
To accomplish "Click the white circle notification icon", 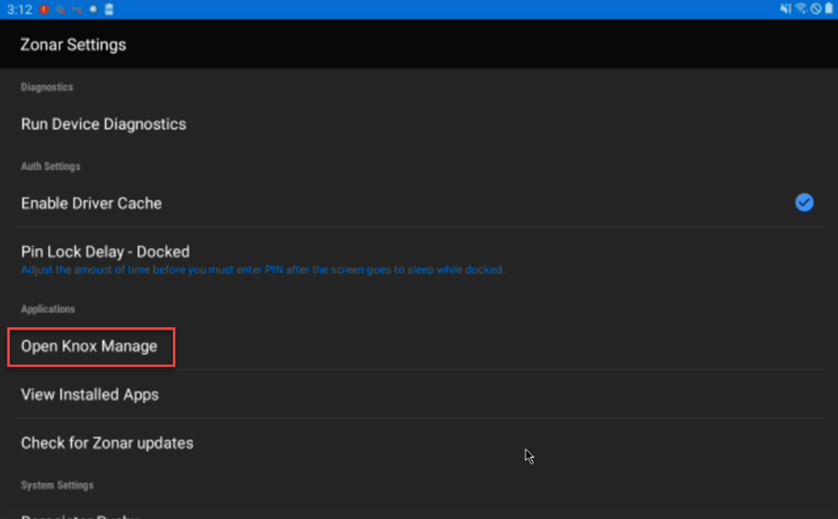I will pyautogui.click(x=93, y=9).
